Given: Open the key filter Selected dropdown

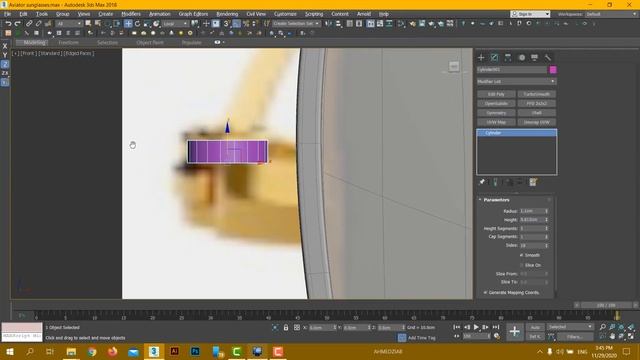Looking at the screenshot, I should pos(570,327).
